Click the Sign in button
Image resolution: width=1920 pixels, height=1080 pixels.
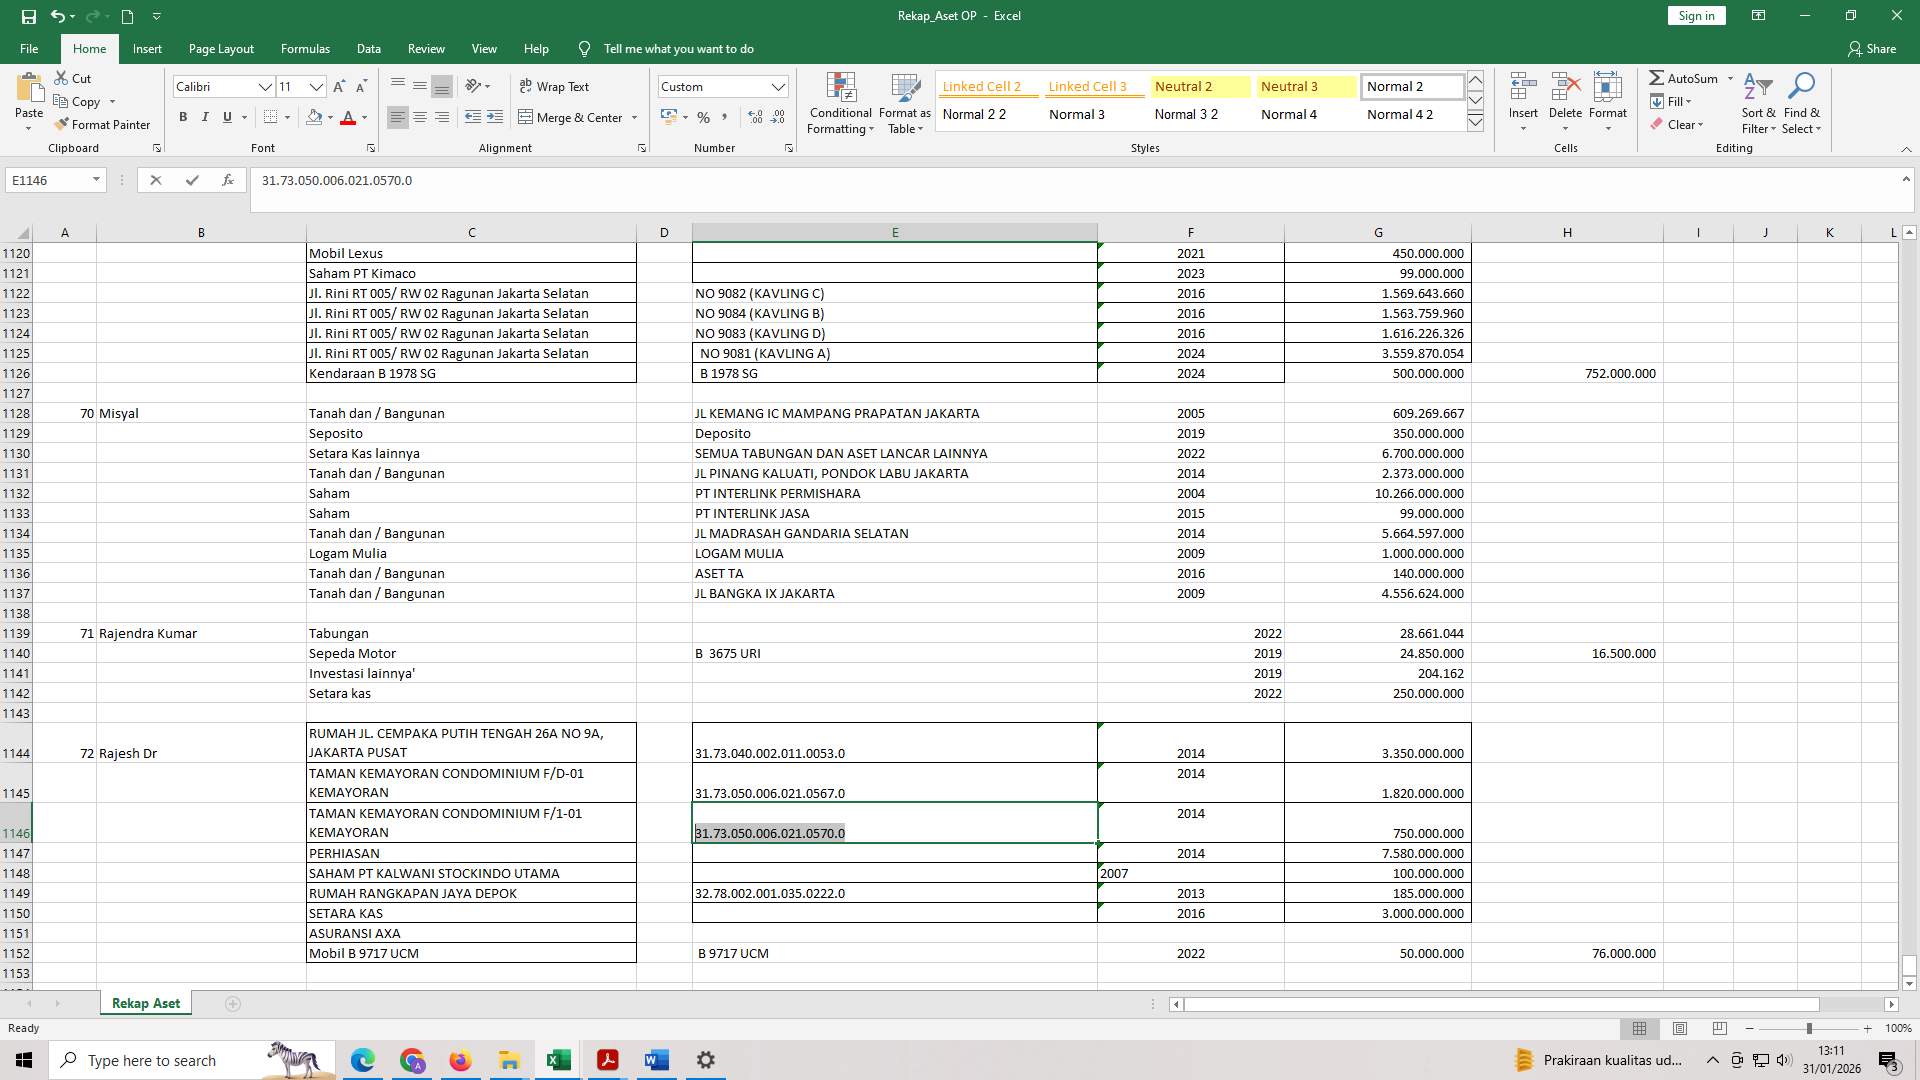(1695, 15)
